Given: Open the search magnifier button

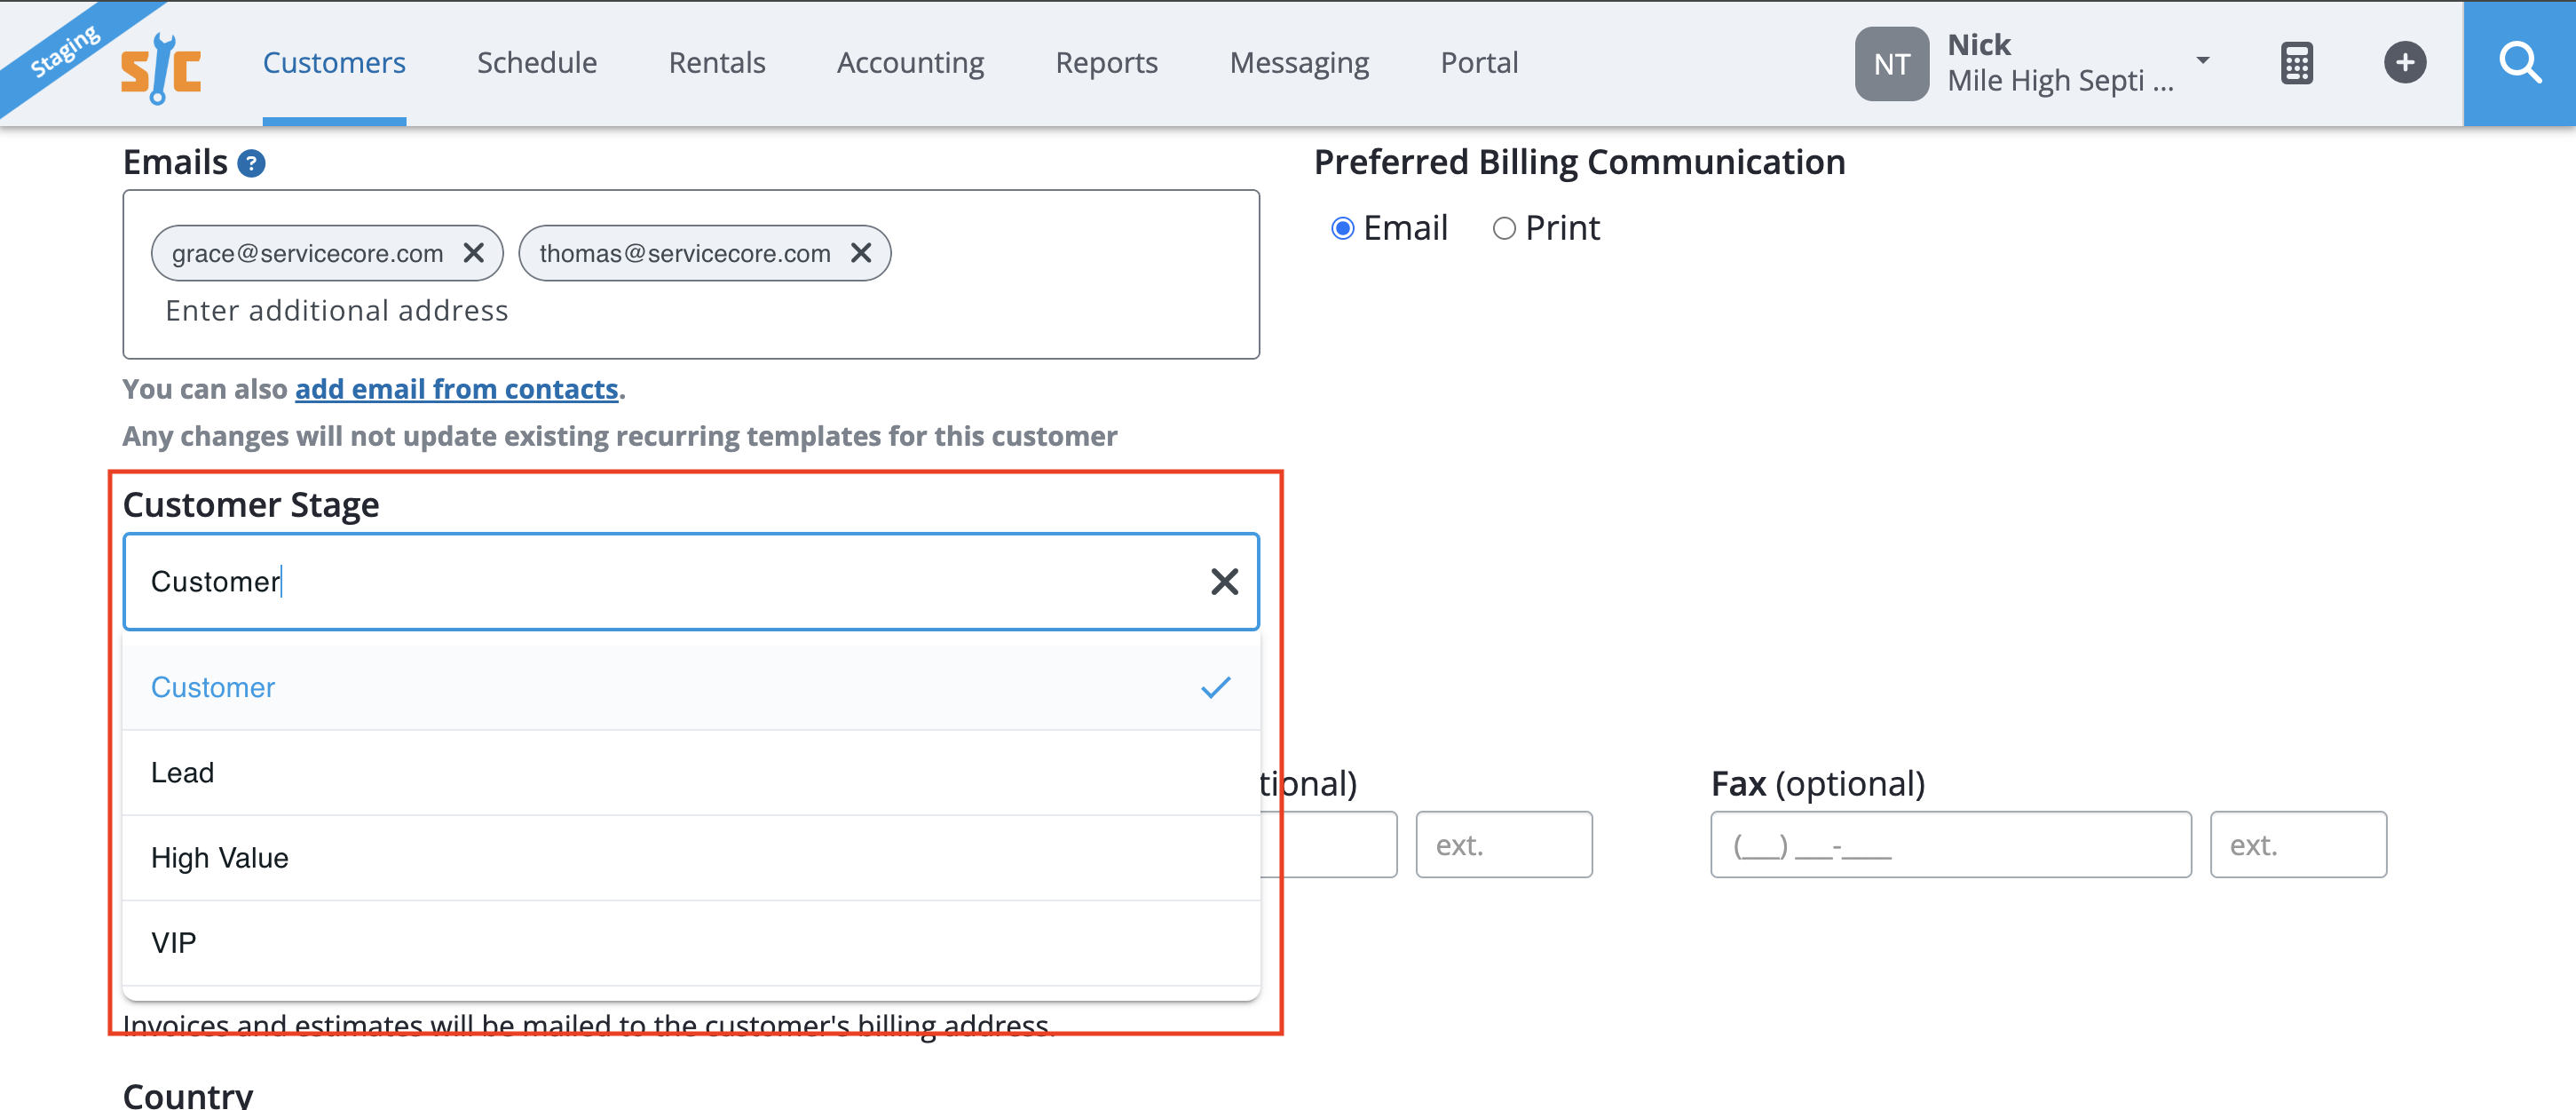Looking at the screenshot, I should click(2519, 63).
